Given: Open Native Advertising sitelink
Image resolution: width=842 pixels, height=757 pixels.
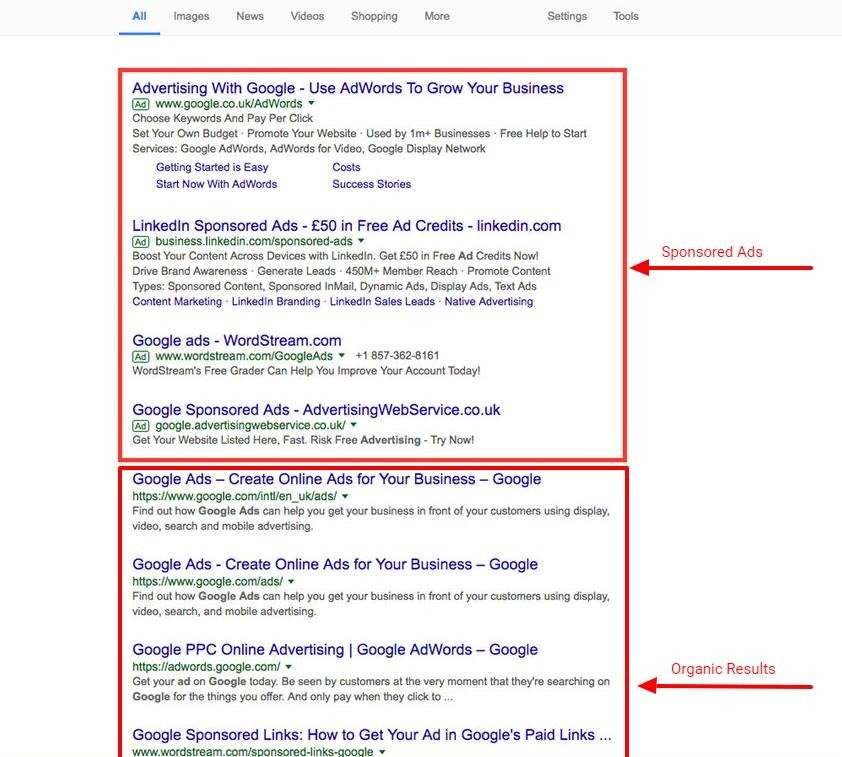Looking at the screenshot, I should tap(489, 302).
